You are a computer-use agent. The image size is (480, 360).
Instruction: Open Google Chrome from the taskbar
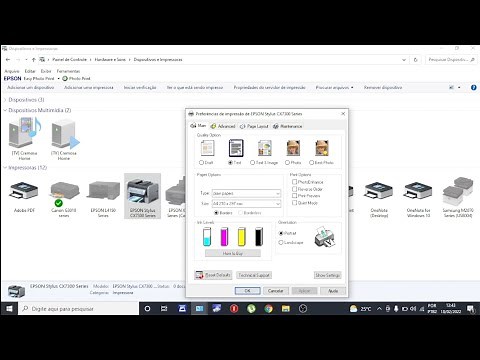[x=268, y=309]
